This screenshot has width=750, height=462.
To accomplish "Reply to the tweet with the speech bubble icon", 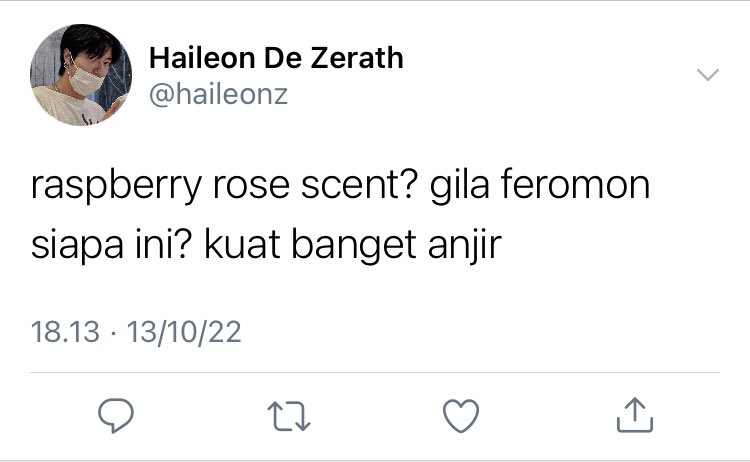I will [x=116, y=415].
